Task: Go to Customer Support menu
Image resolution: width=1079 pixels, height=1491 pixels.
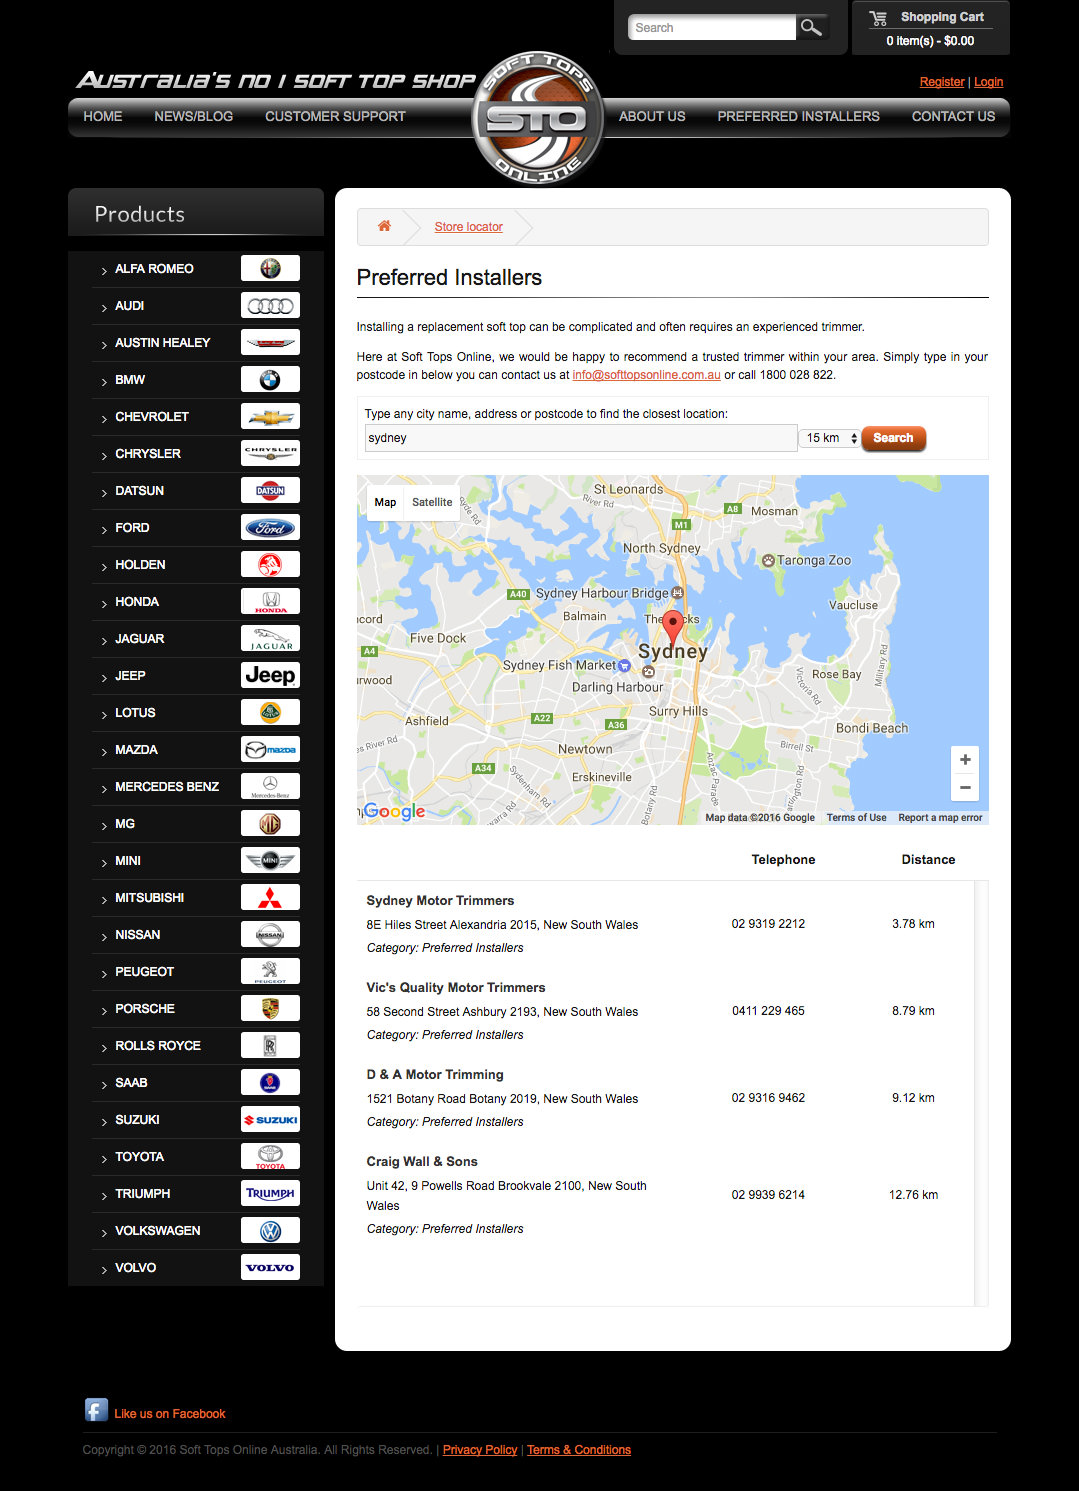Action: [335, 116]
